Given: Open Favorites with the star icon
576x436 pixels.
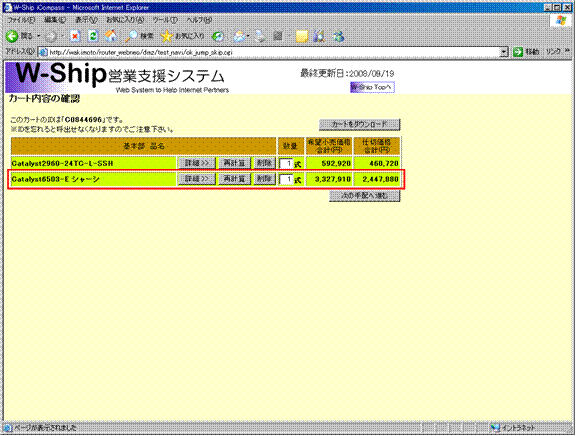Looking at the screenshot, I should (183, 36).
